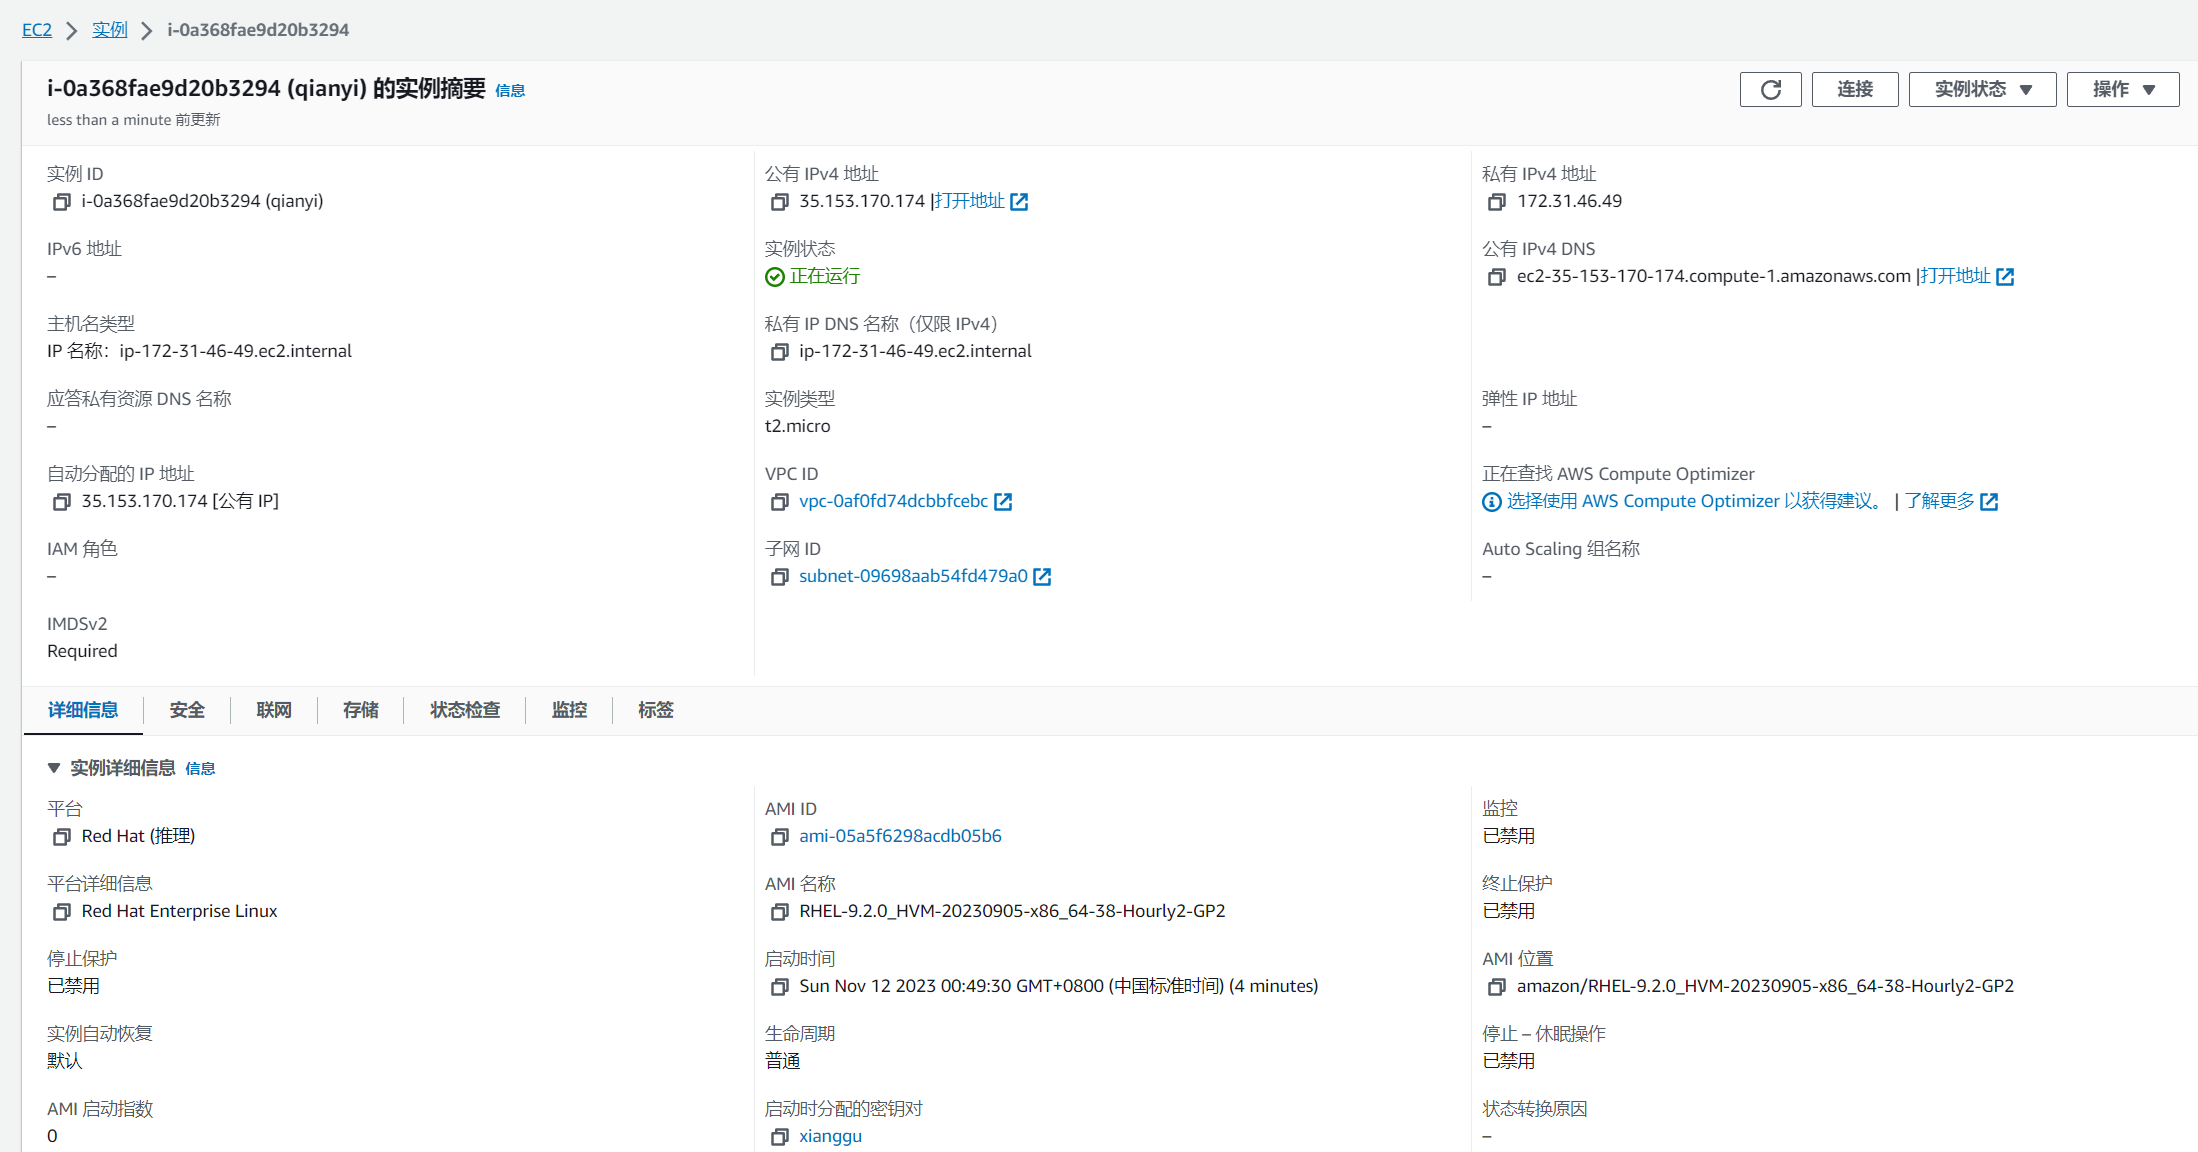
Task: Click the 普通 lifecycle value
Action: point(783,1061)
